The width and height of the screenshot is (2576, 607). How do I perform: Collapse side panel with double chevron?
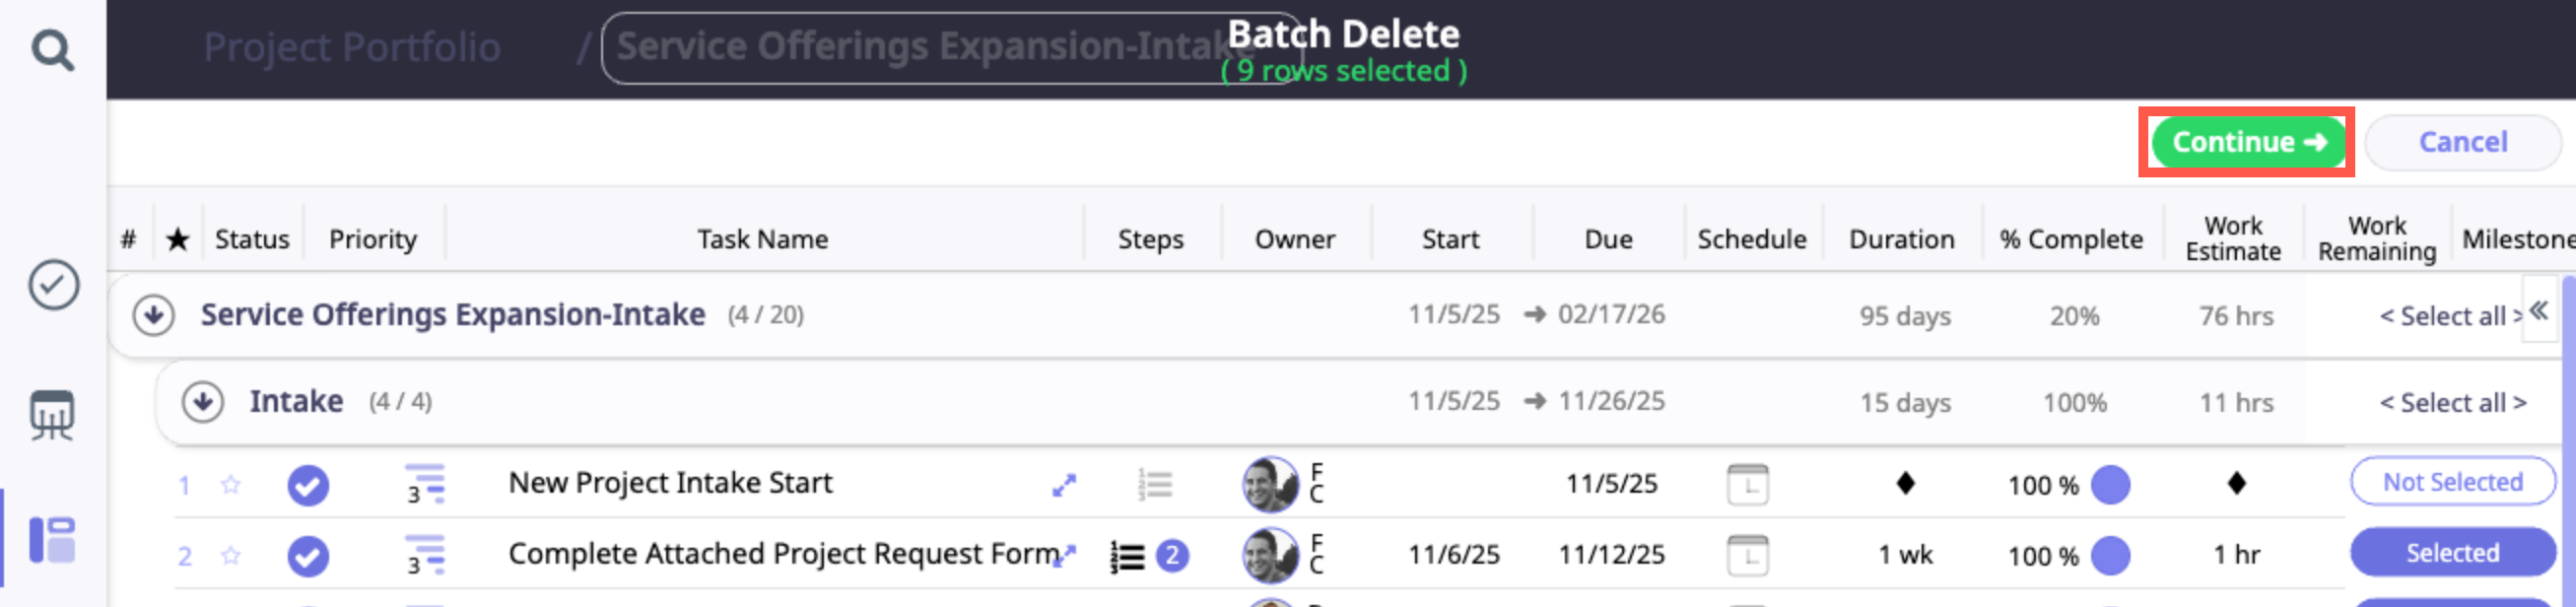[x=2538, y=311]
